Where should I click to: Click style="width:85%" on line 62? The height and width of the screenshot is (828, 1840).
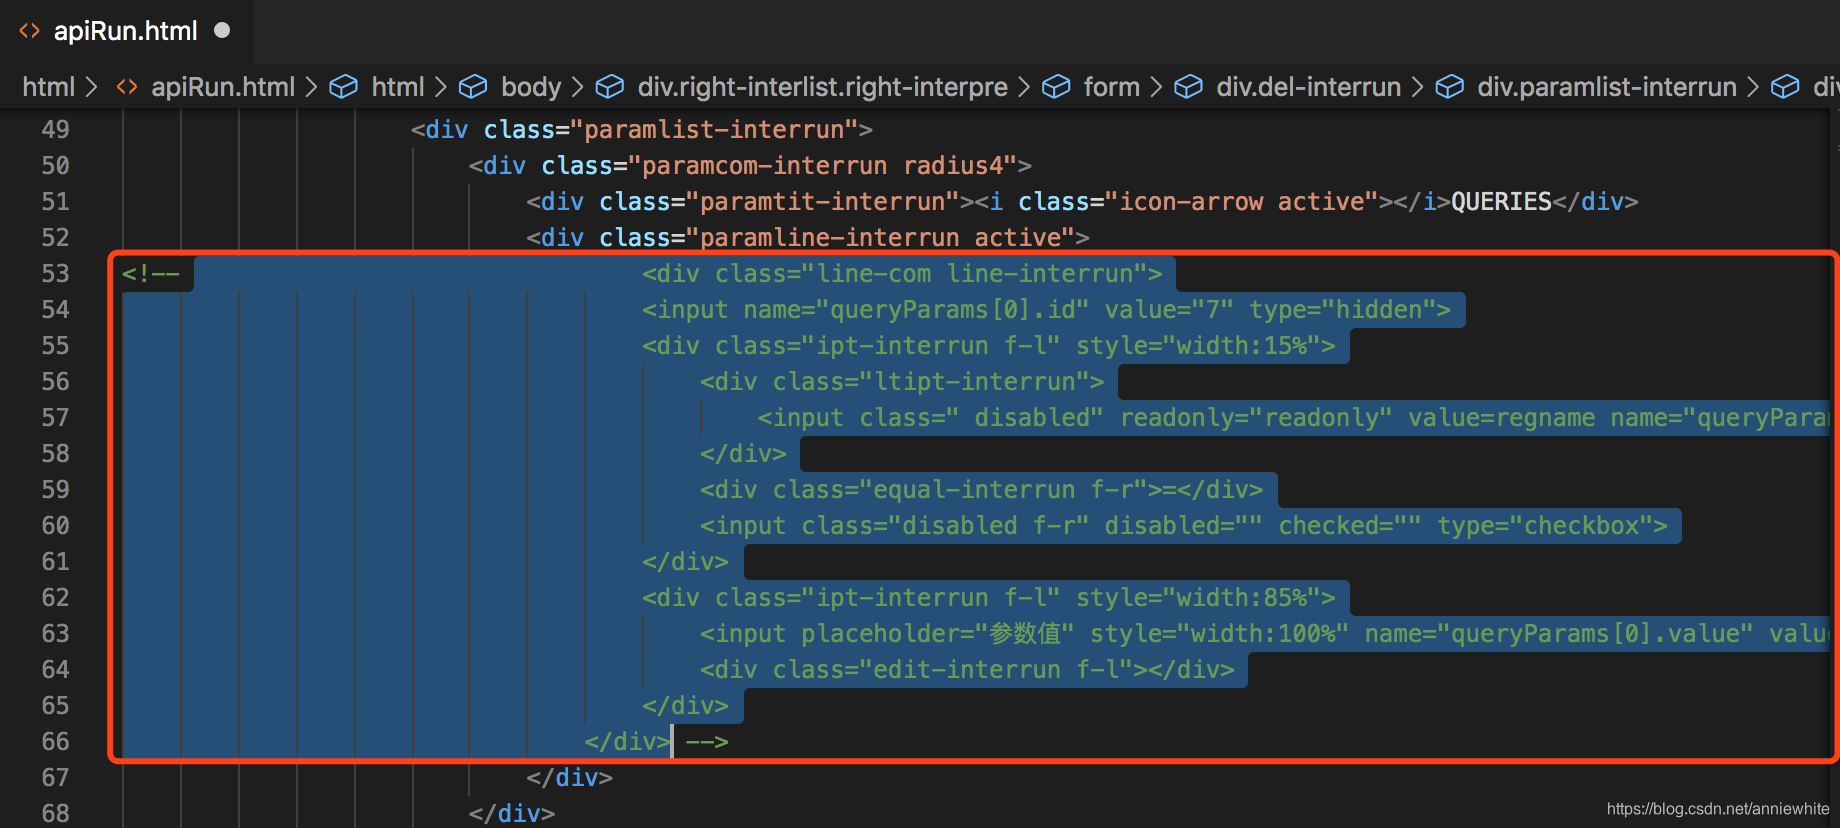tap(1198, 597)
